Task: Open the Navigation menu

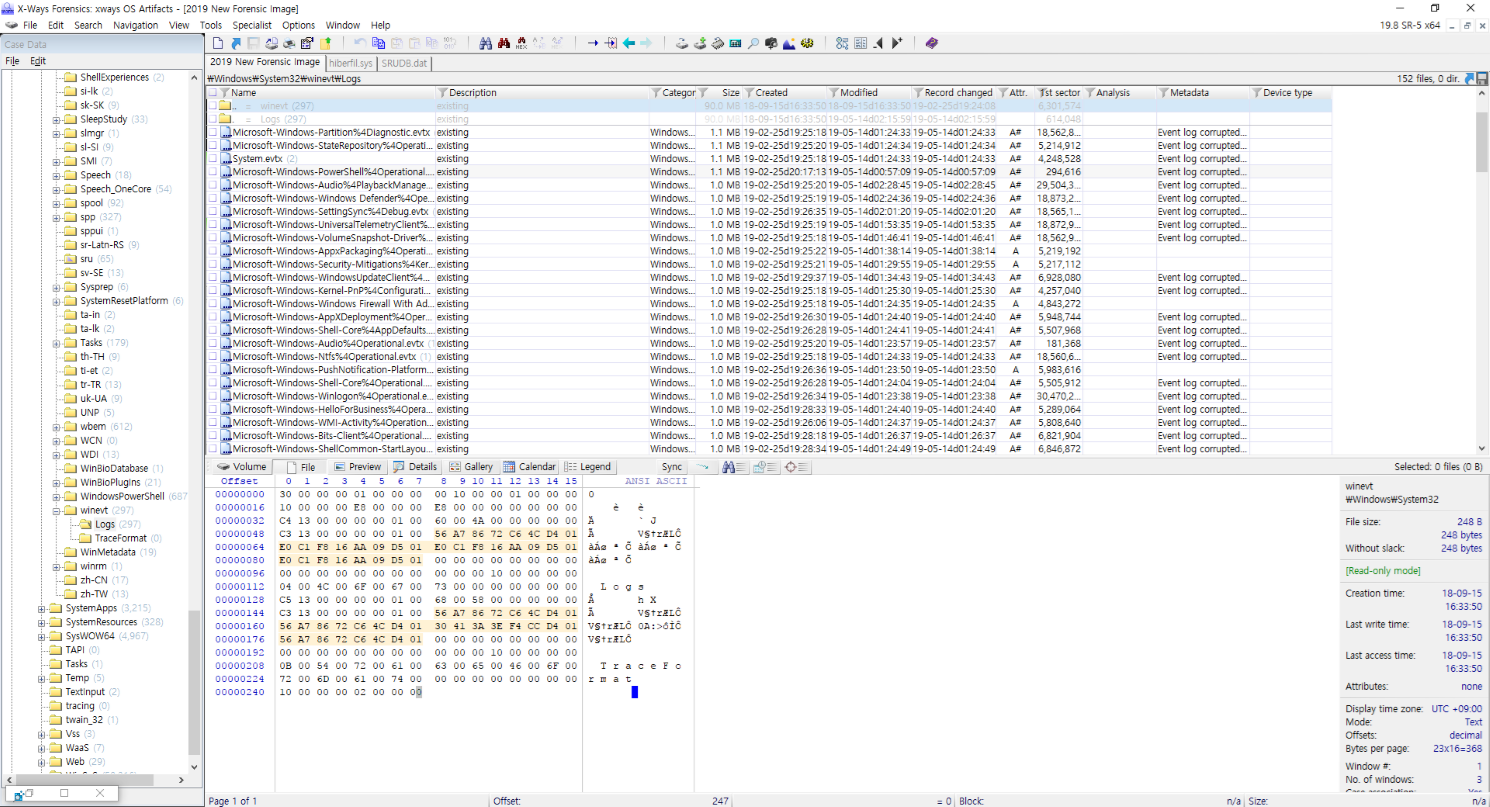Action: (x=135, y=25)
